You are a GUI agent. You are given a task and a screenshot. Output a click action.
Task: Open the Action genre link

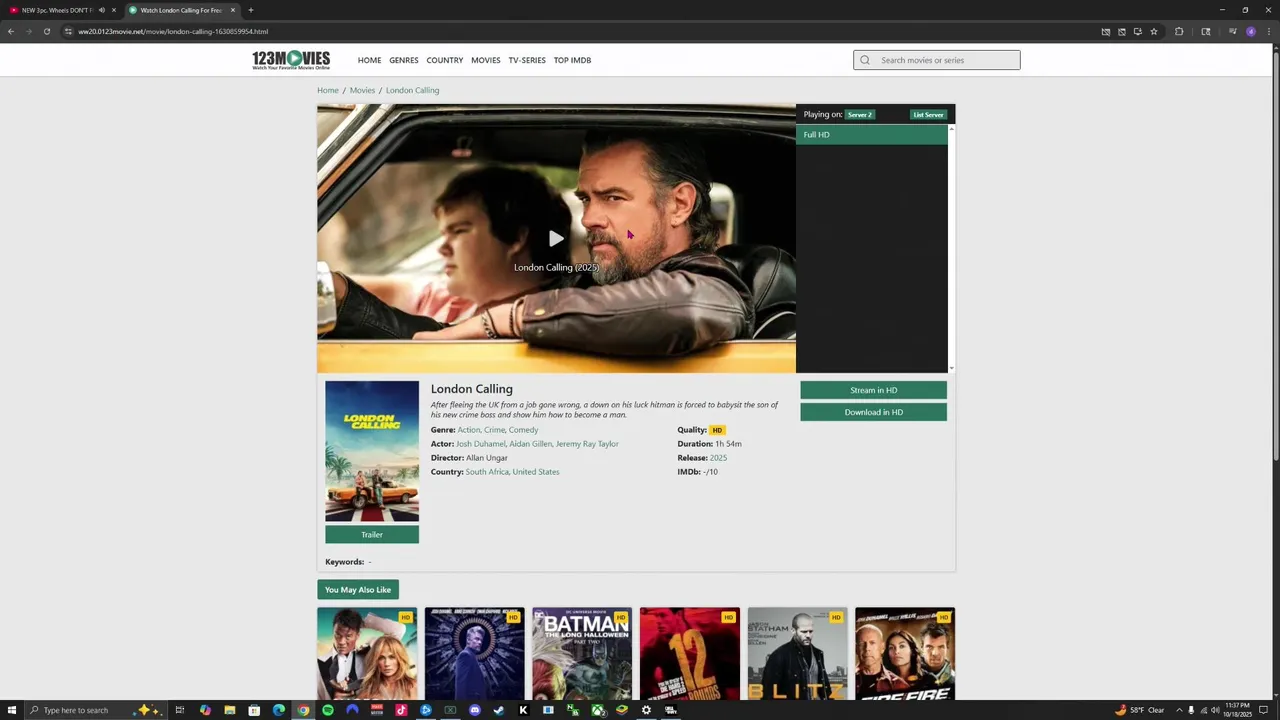click(468, 430)
